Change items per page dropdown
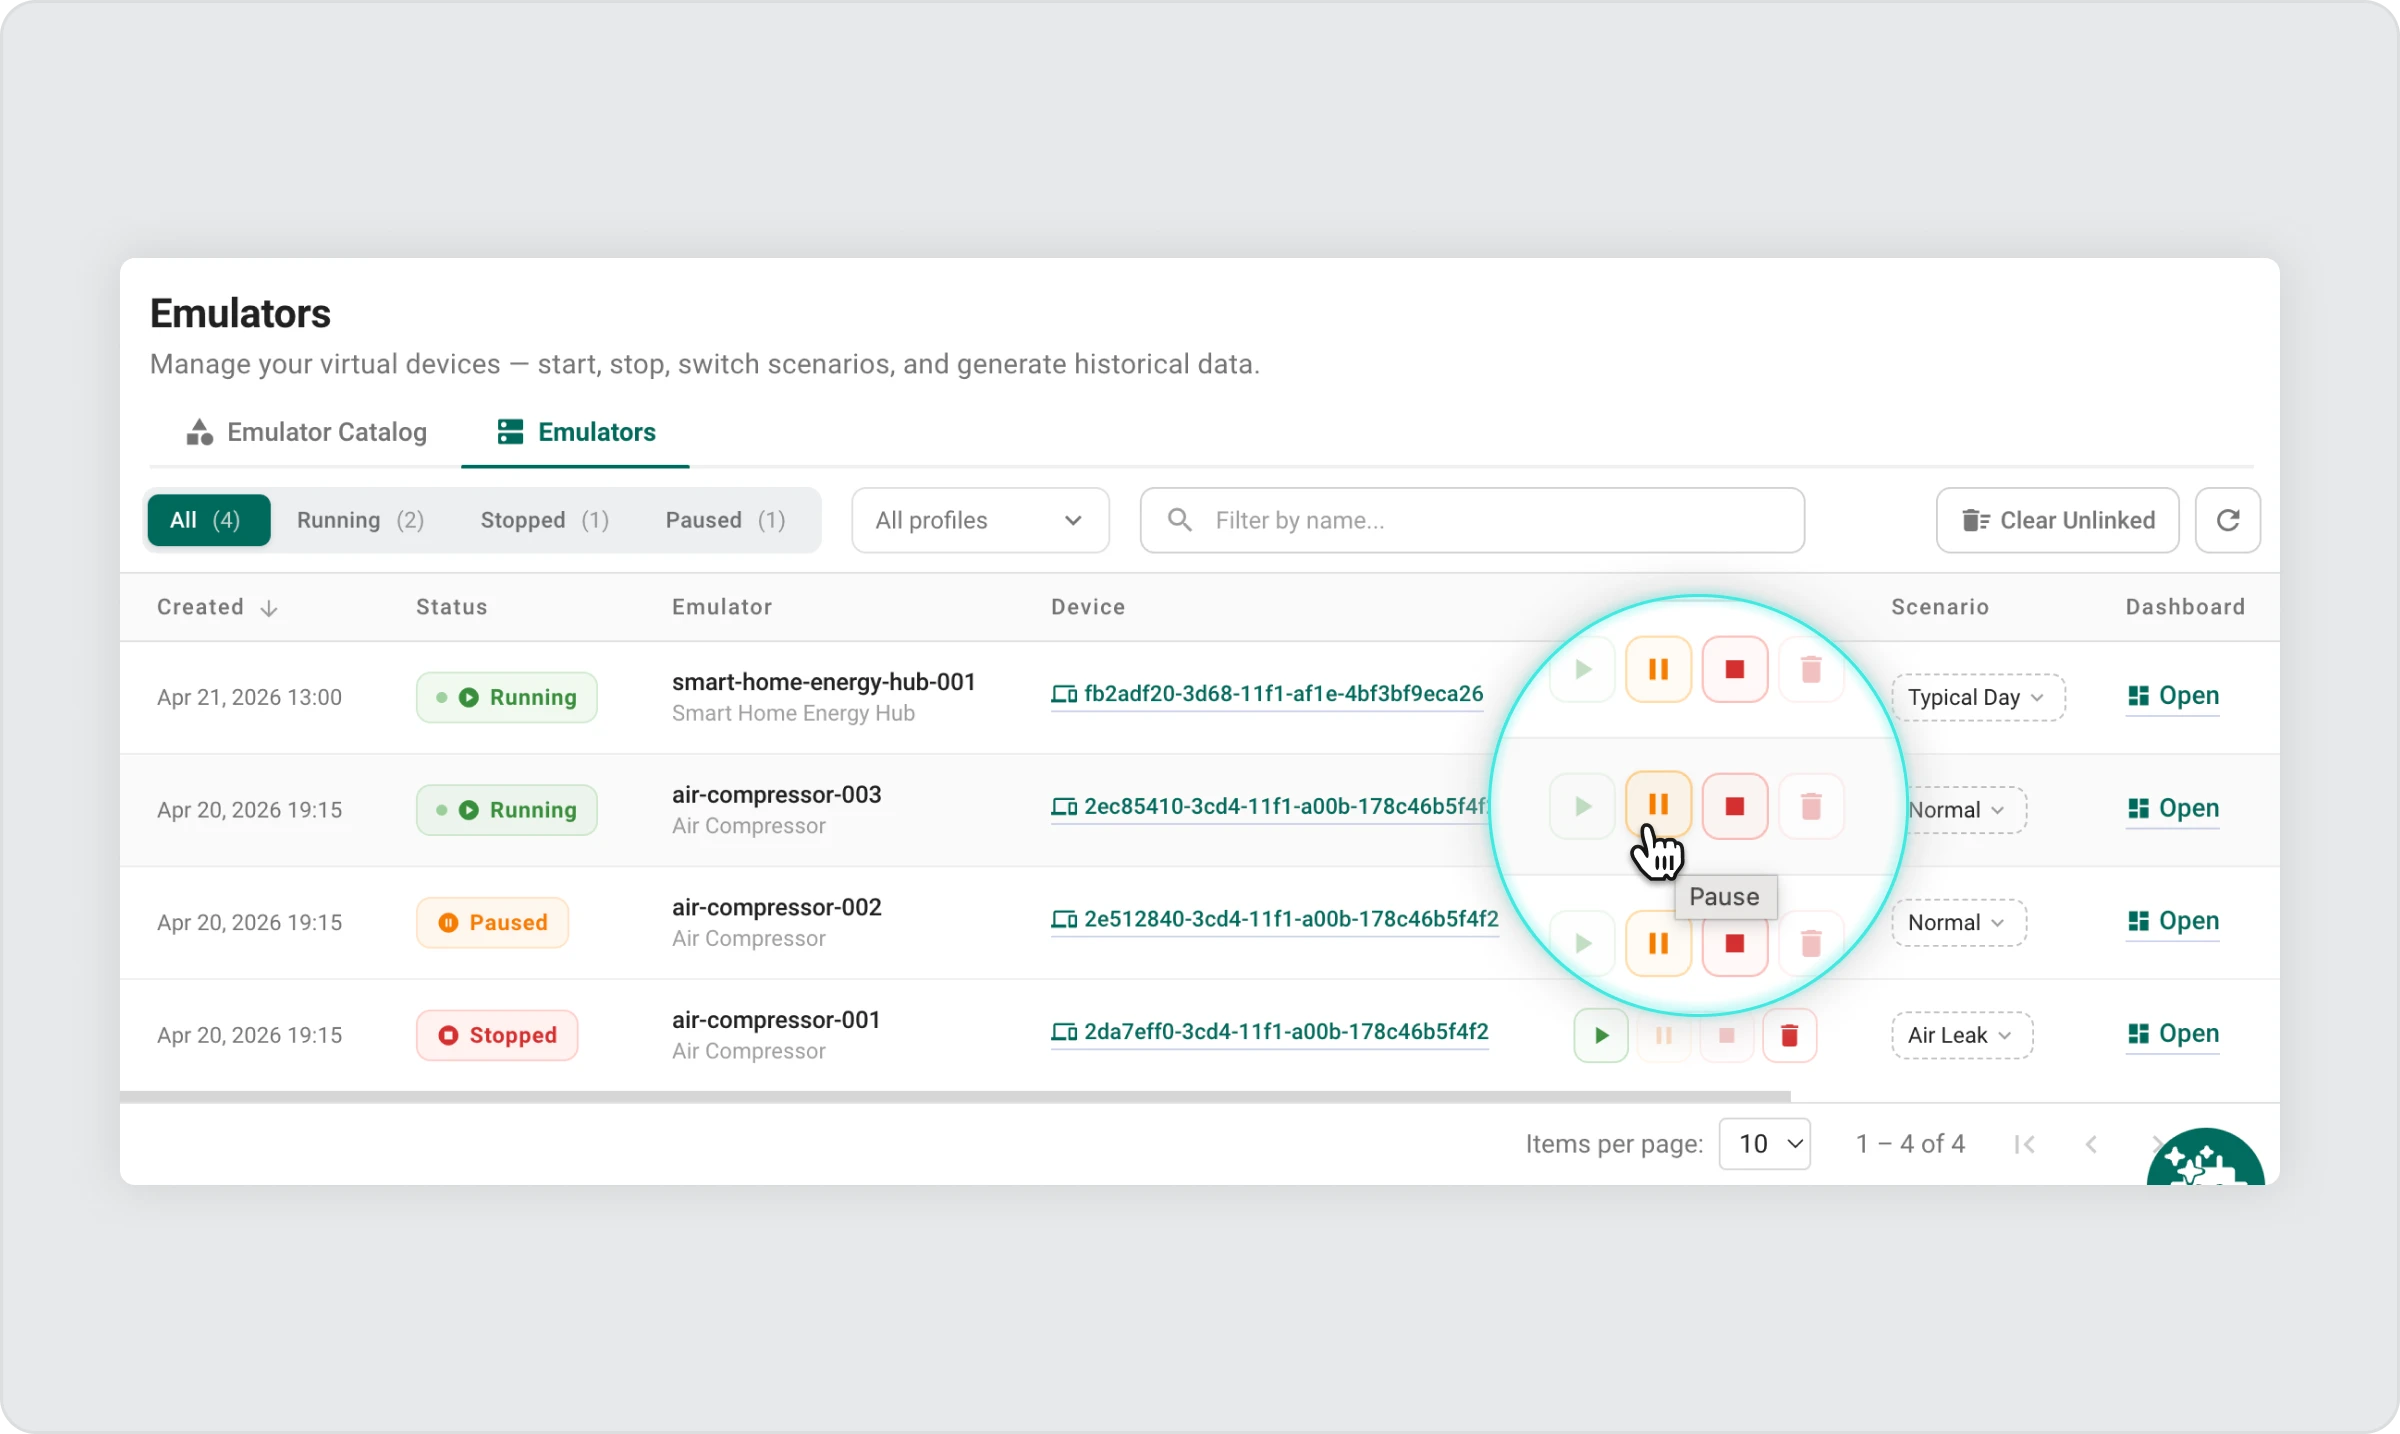This screenshot has height=1434, width=2400. [x=1764, y=1144]
